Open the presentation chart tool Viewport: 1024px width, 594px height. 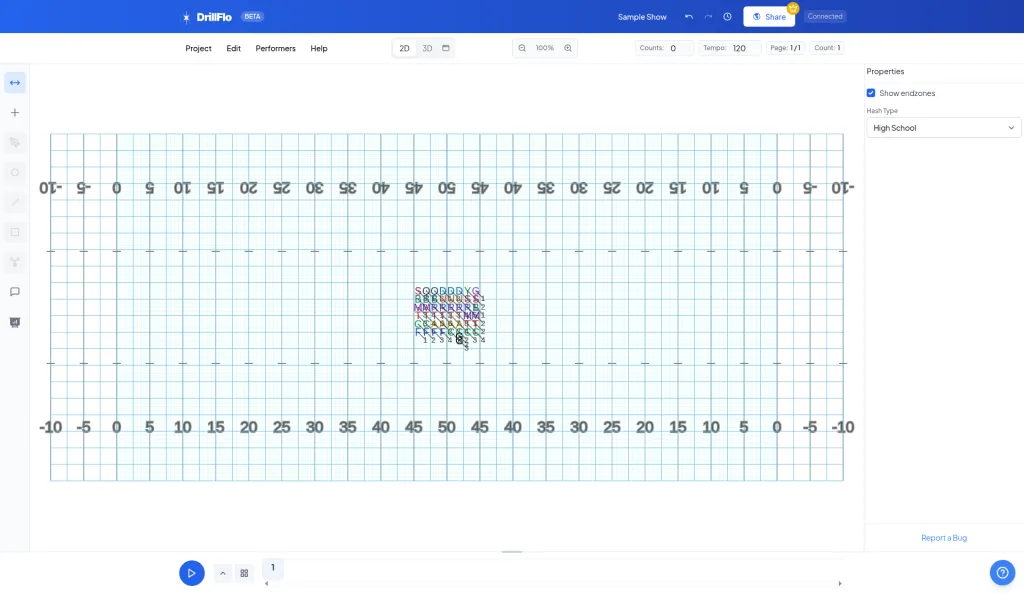point(14,322)
